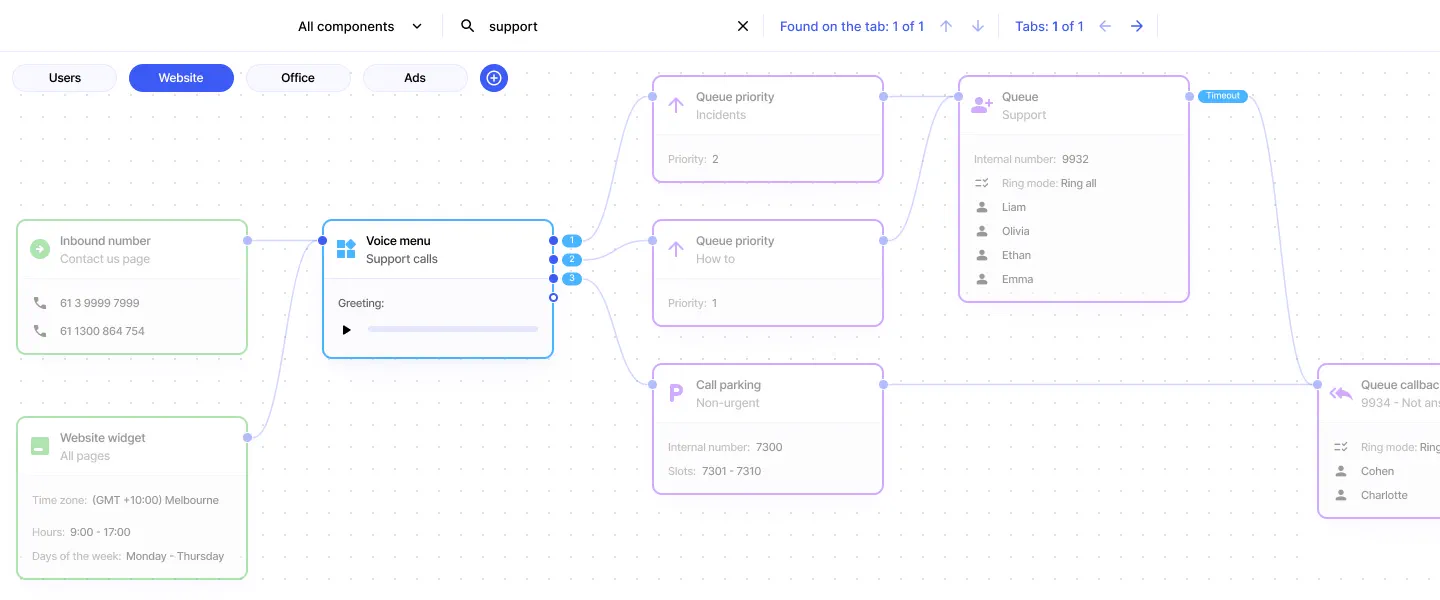Clear the search with the X button
This screenshot has width=1440, height=600.
(743, 27)
